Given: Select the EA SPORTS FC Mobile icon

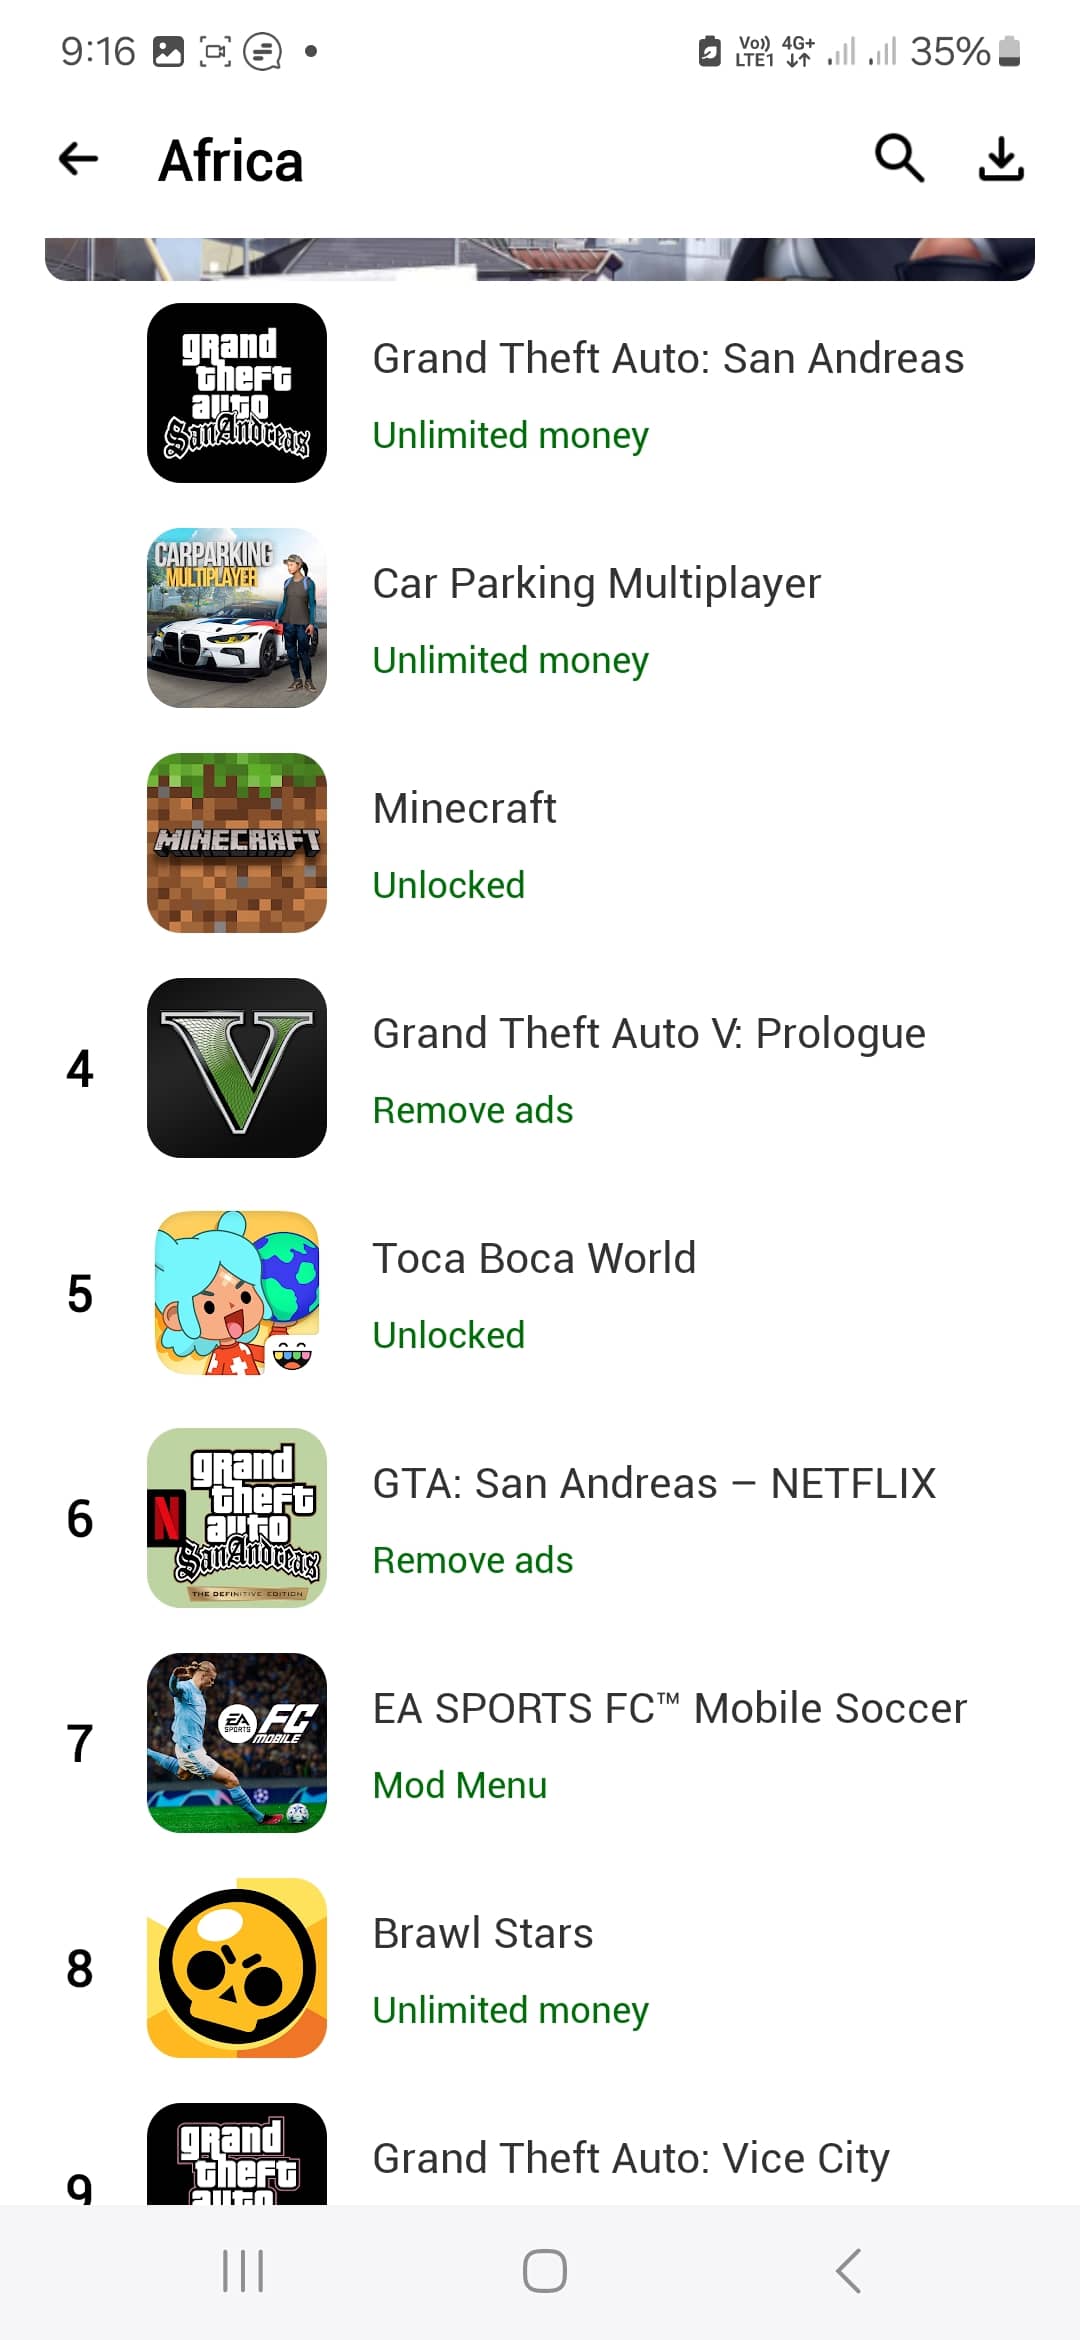Looking at the screenshot, I should [x=237, y=1743].
